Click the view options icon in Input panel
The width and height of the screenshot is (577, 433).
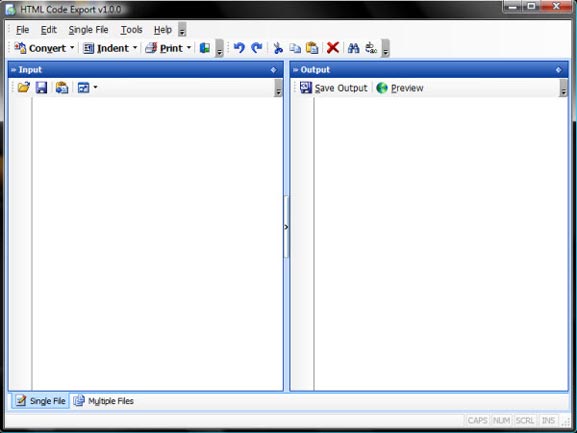[84, 88]
